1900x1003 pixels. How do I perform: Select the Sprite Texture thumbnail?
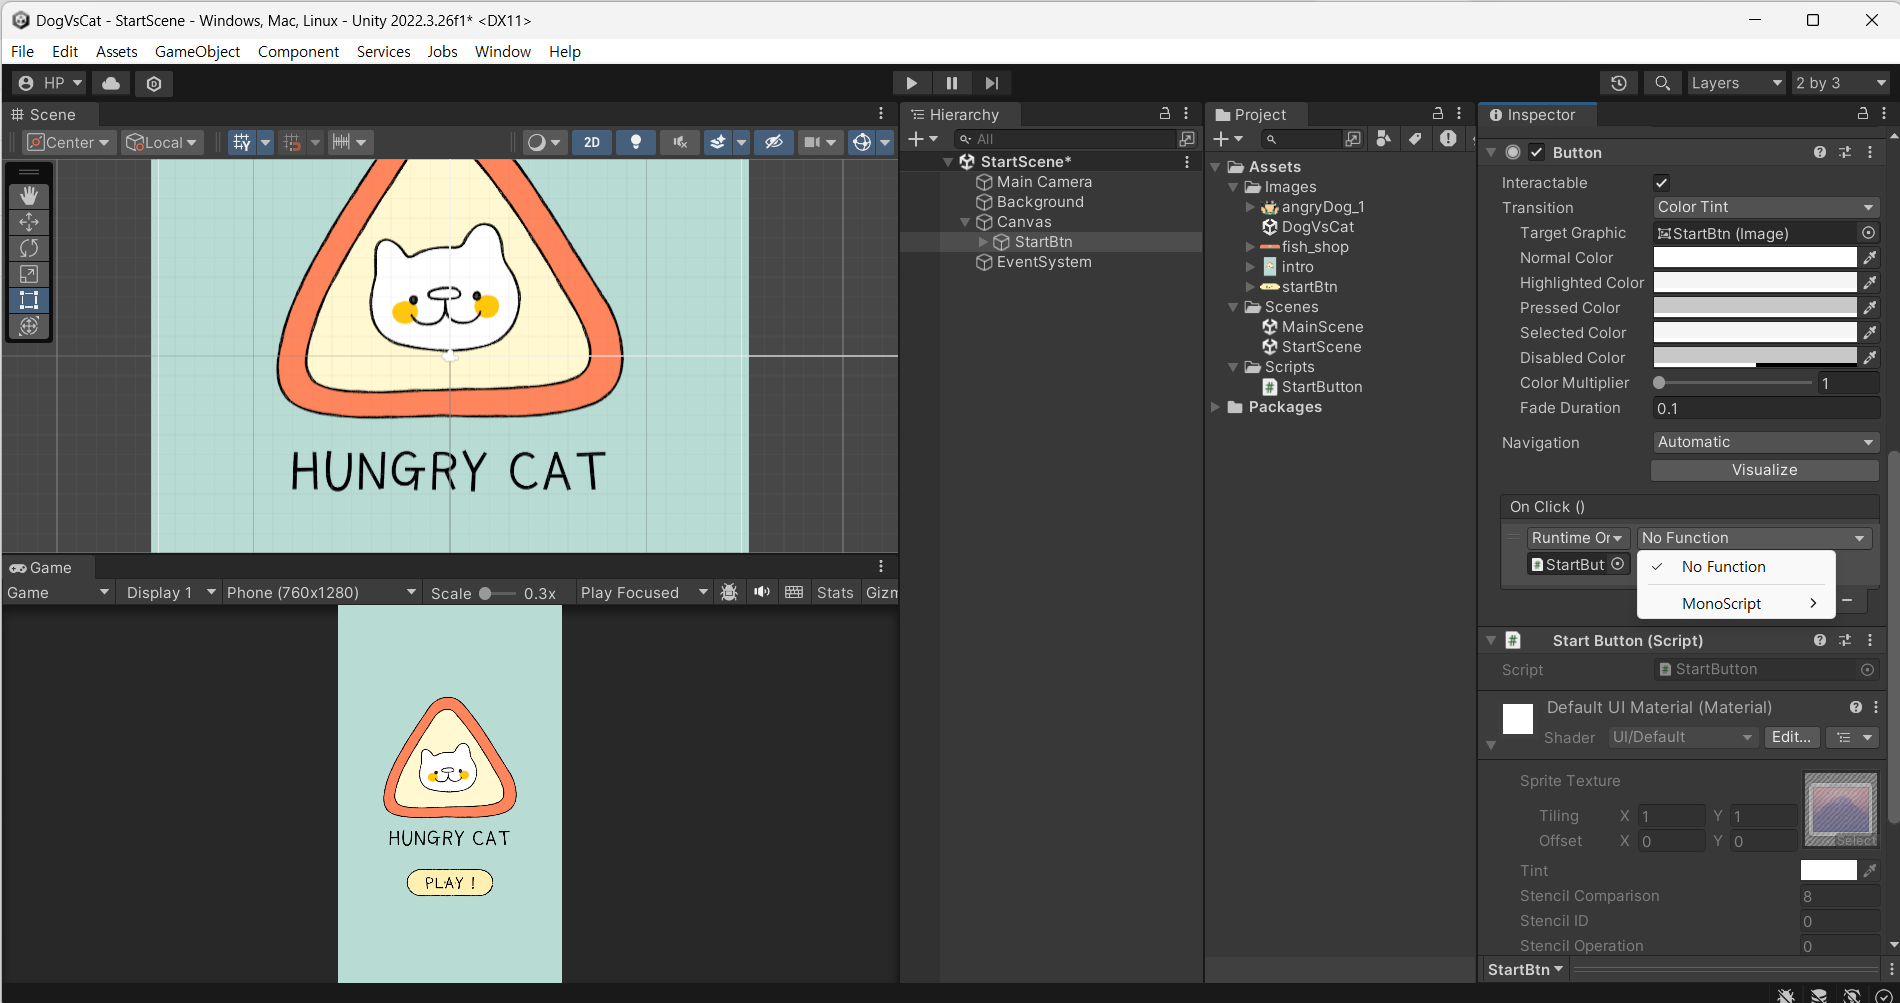(x=1841, y=809)
